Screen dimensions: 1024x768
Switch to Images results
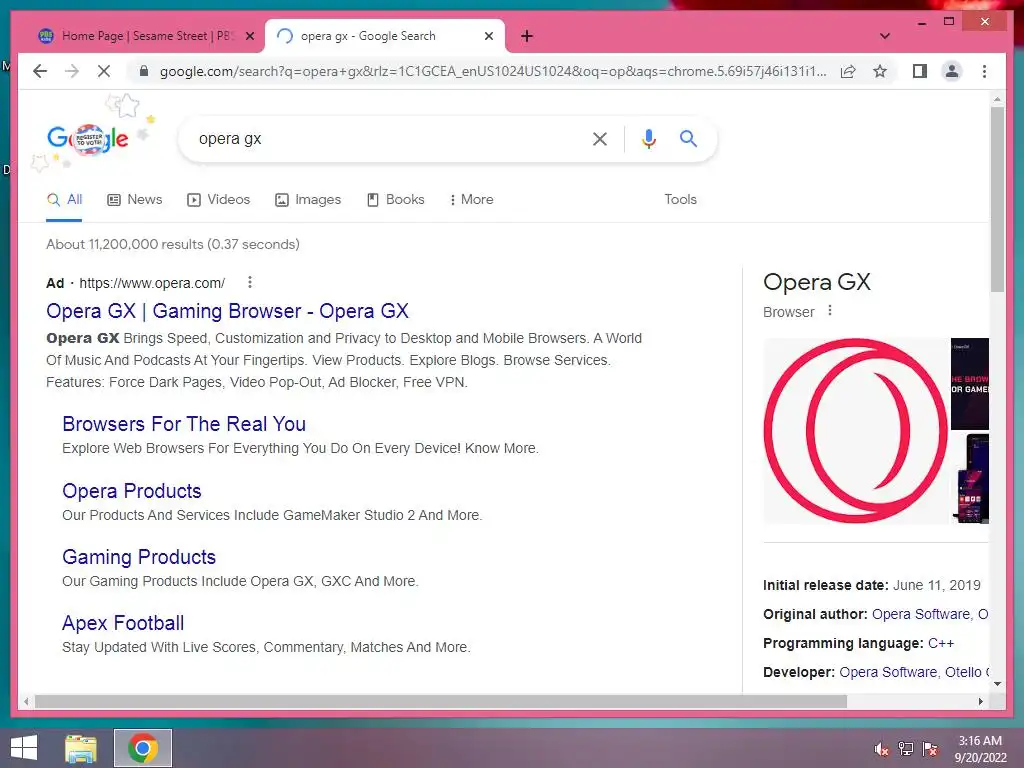[308, 200]
